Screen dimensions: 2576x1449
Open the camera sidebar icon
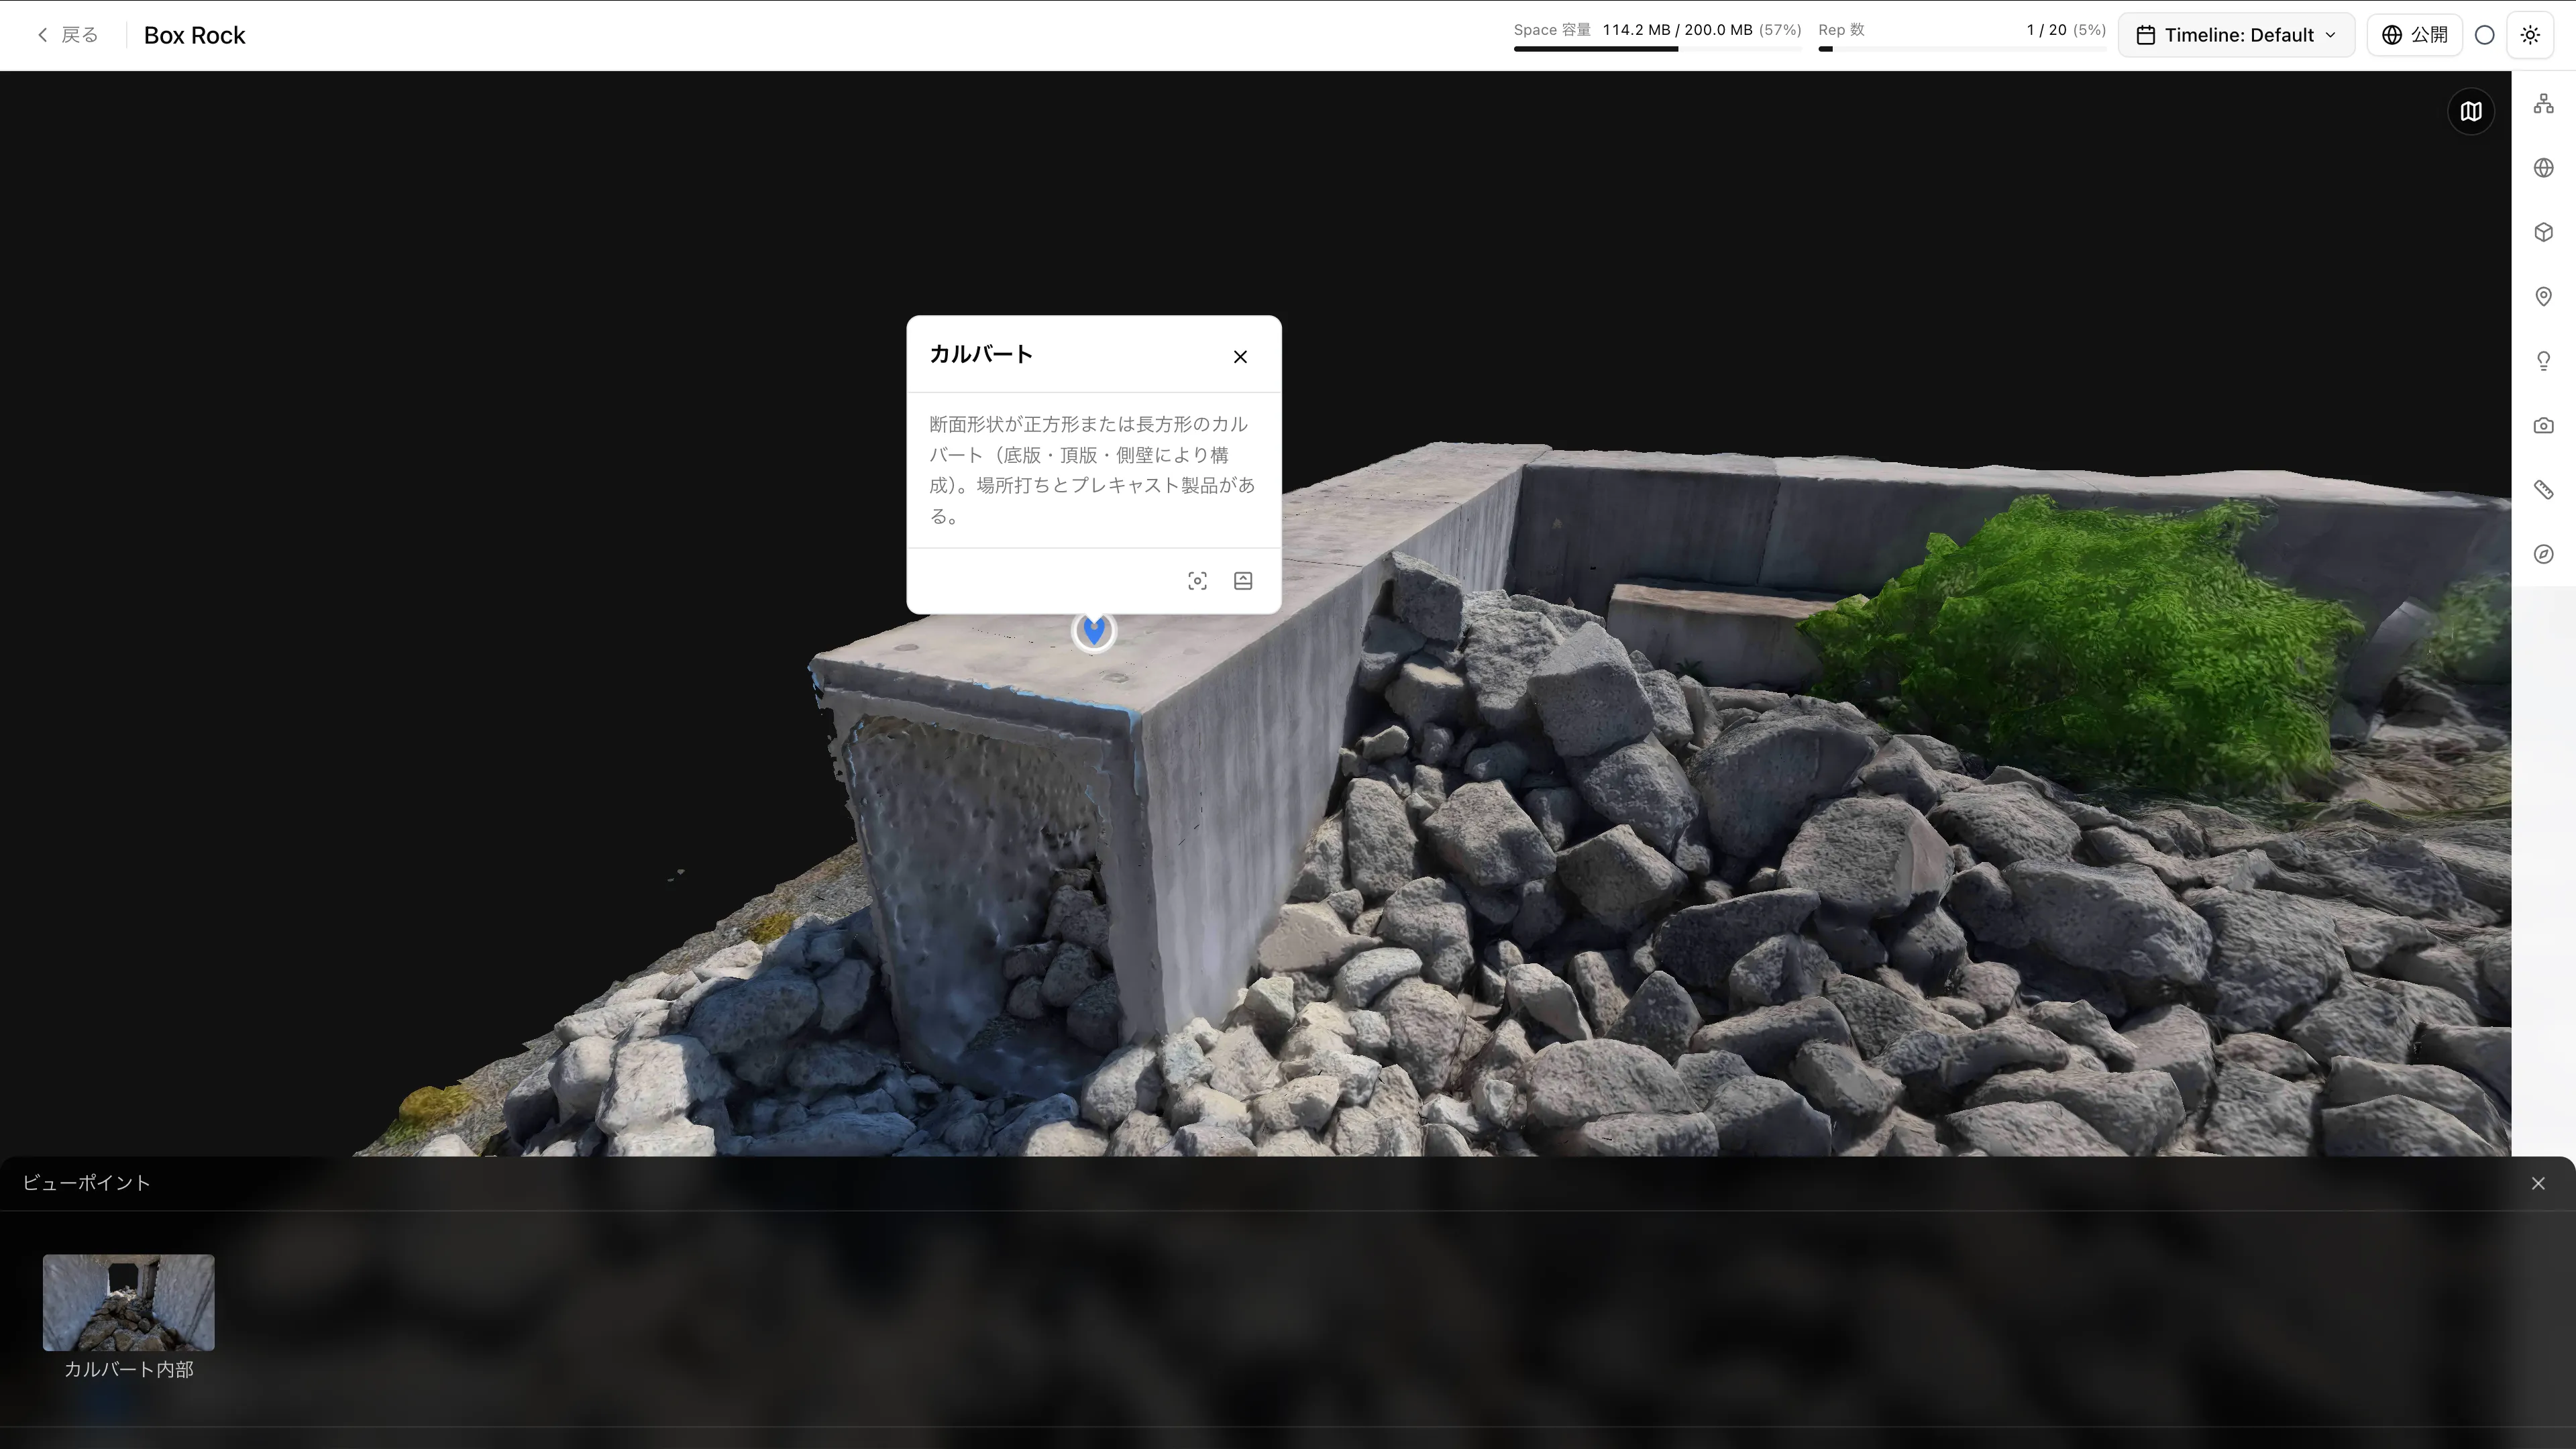(x=2543, y=426)
